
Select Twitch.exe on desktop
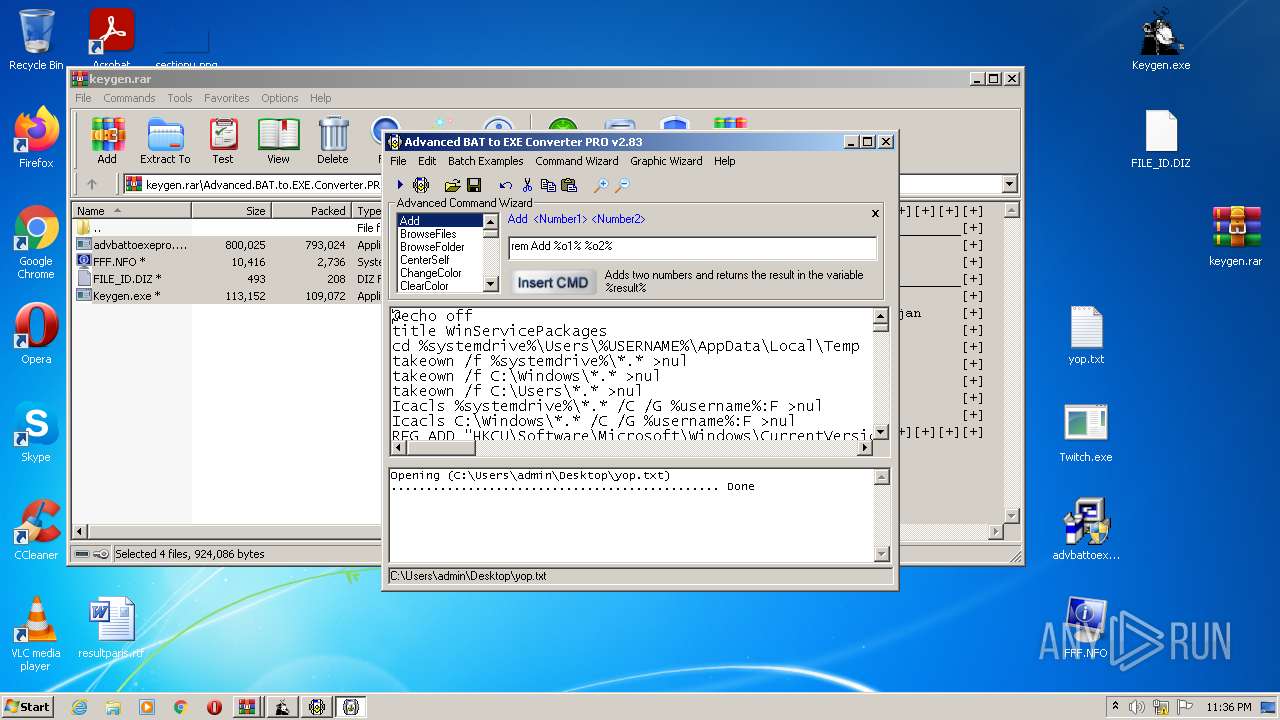[1086, 433]
